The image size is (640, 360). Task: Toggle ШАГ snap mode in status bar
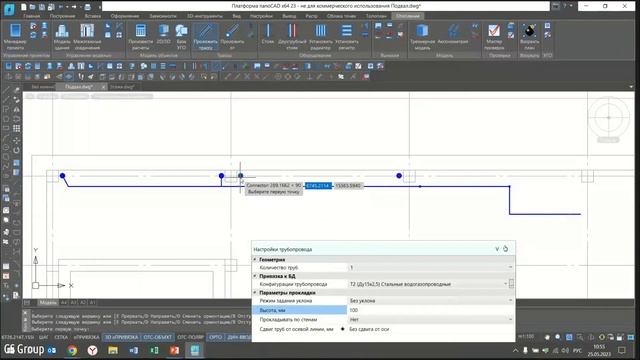point(44,337)
